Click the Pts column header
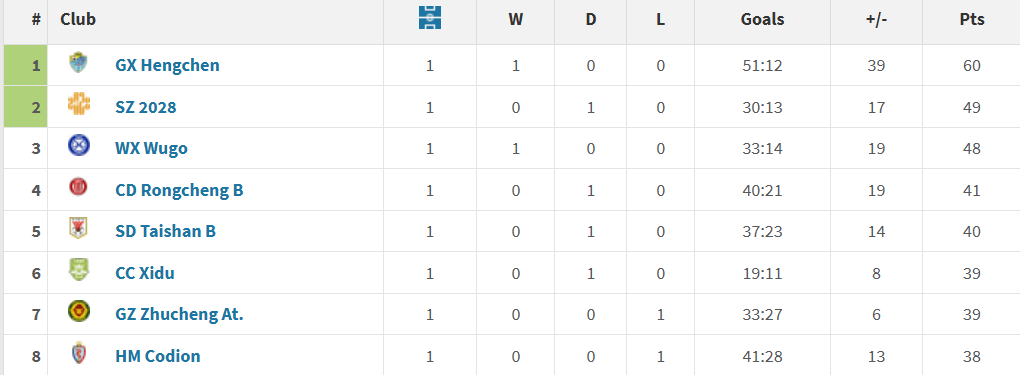This screenshot has height=375, width=1020. (972, 20)
